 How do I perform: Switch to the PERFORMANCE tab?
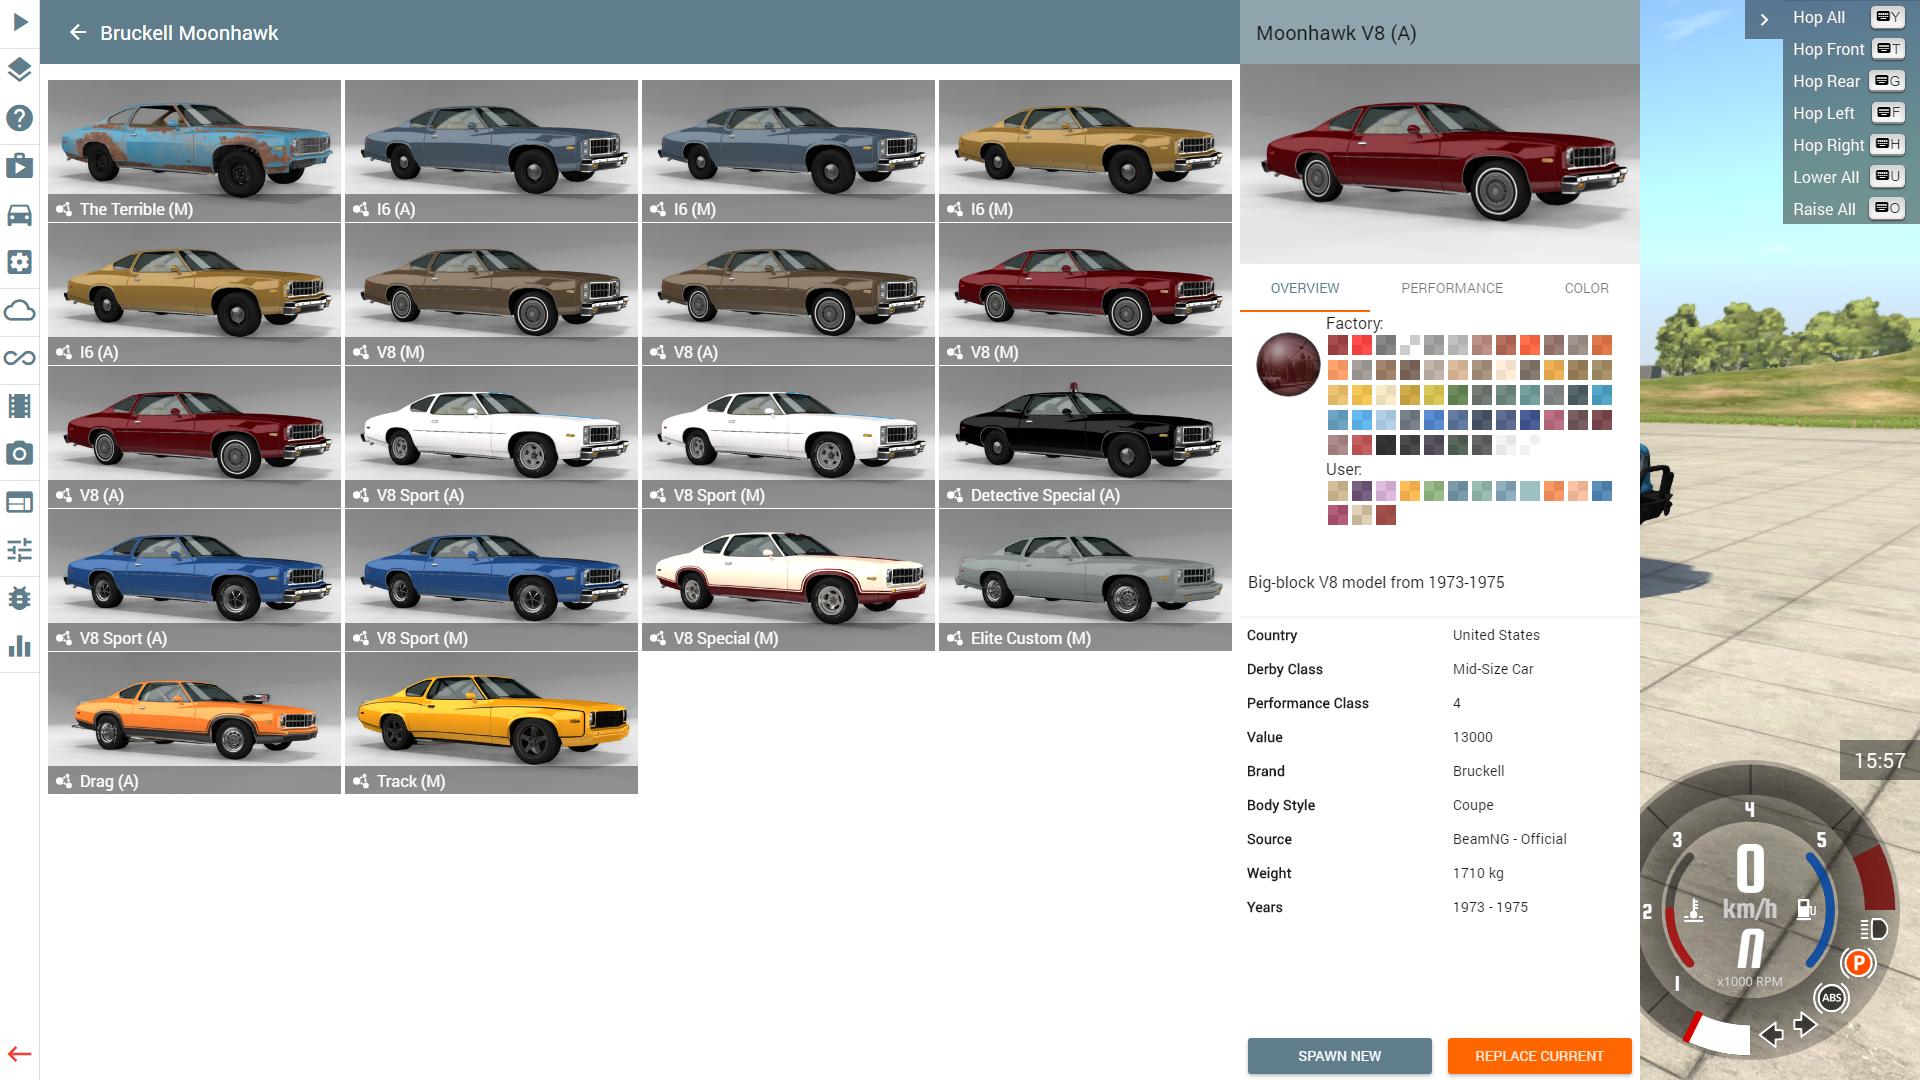click(x=1451, y=288)
